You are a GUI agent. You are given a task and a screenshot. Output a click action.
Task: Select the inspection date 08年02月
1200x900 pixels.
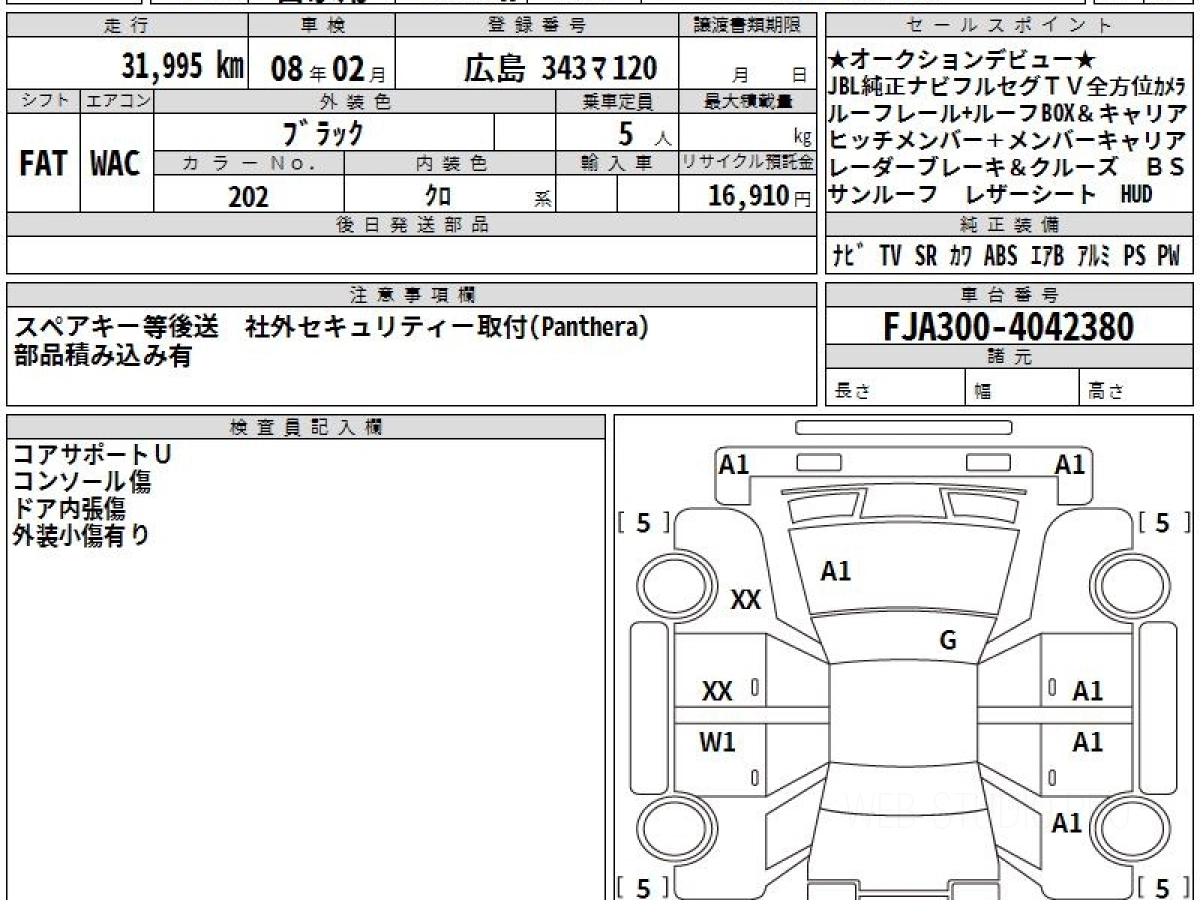click(327, 68)
